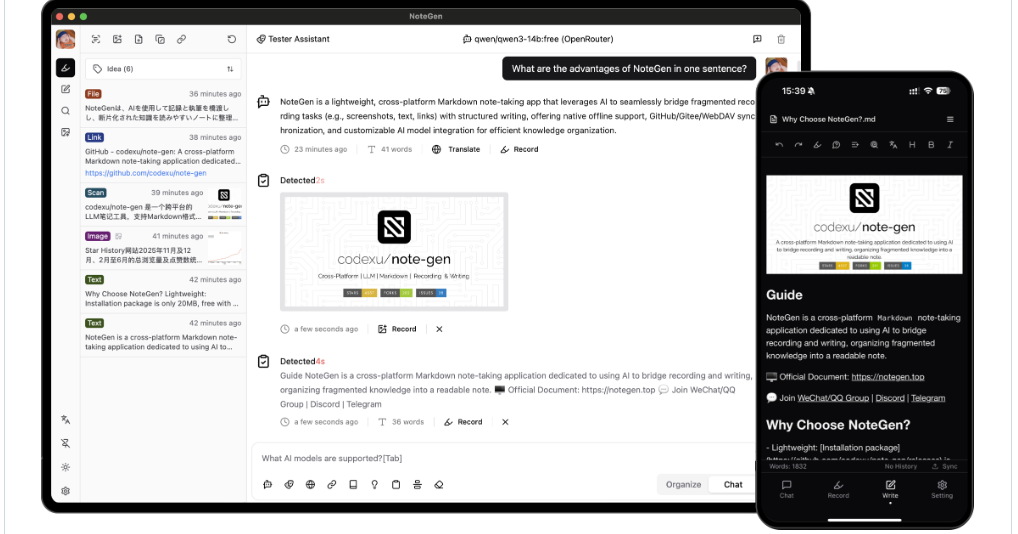Viewport: 1018px width, 534px height.
Task: Tap the Setting tab in phone bottom bar
Action: (942, 489)
